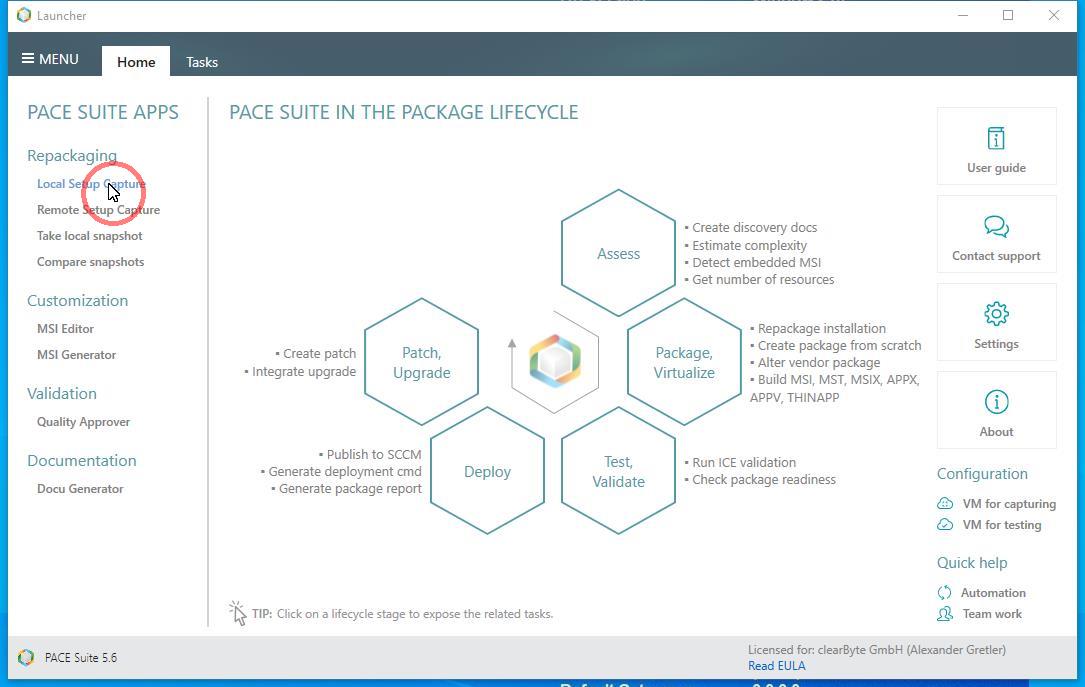The height and width of the screenshot is (687, 1085).
Task: Click the PACE Suite center cube logo
Action: [x=555, y=361]
